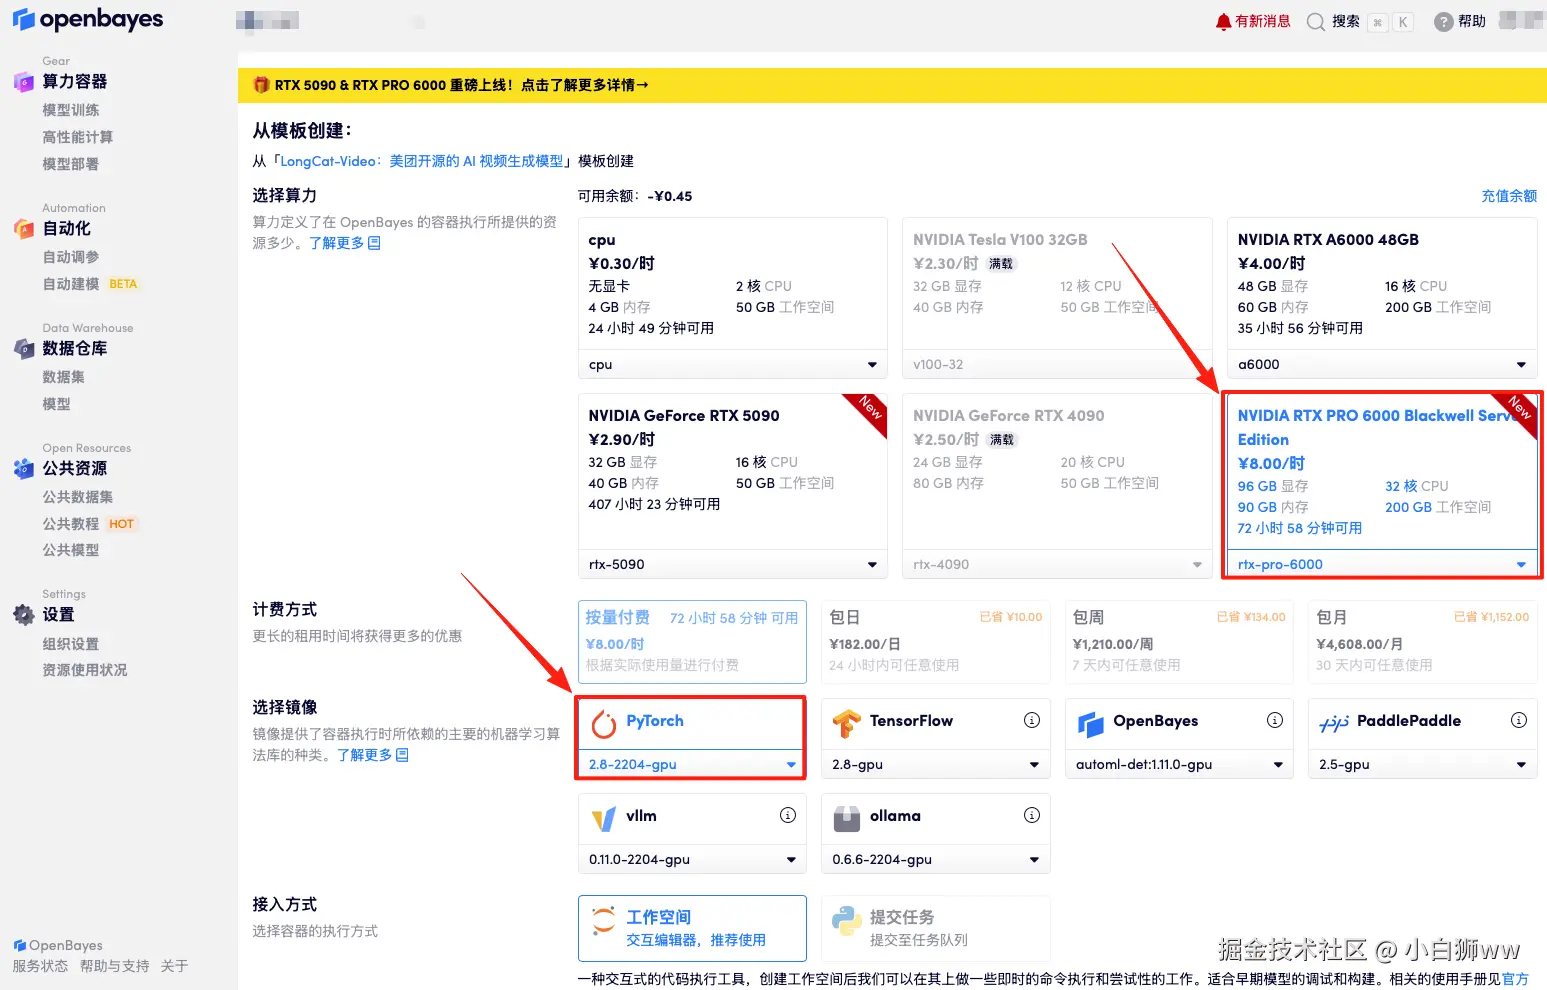Open 资源使用状况 in settings
Viewport: 1547px width, 990px height.
pos(85,670)
